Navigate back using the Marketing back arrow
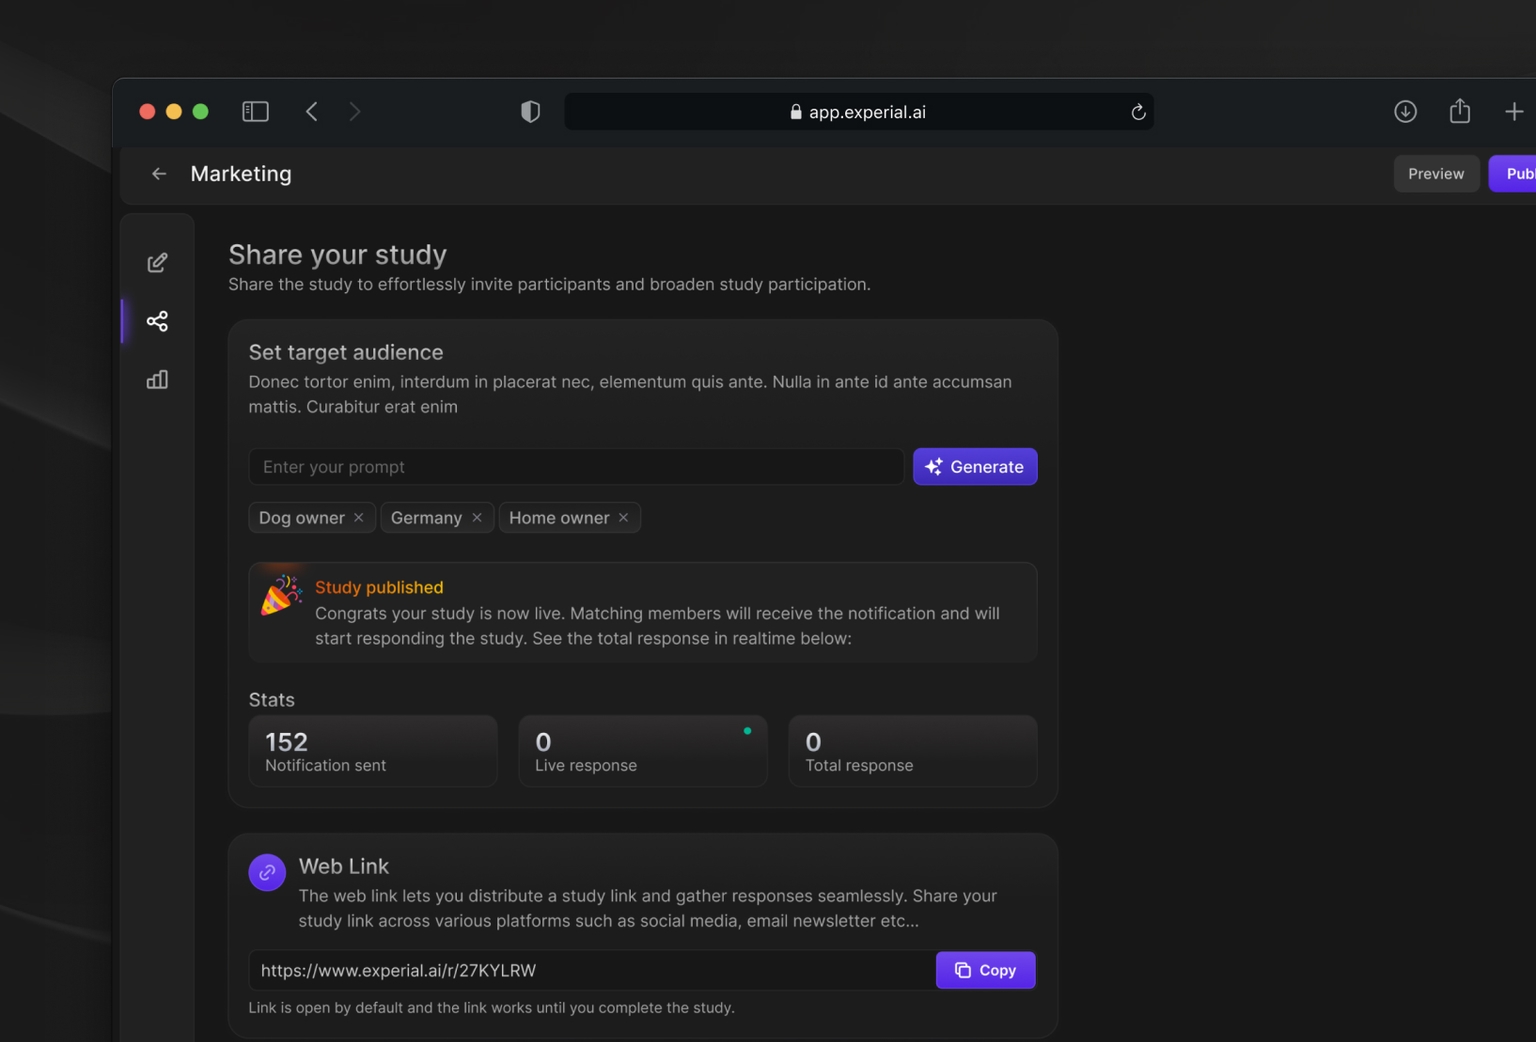 (159, 173)
